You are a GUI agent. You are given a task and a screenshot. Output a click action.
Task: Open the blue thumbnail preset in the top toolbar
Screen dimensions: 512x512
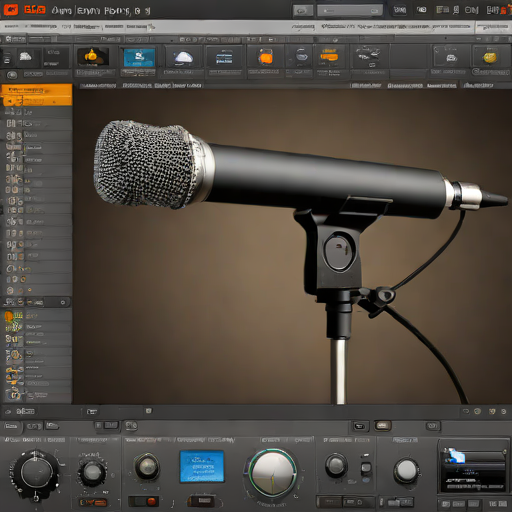tap(139, 58)
